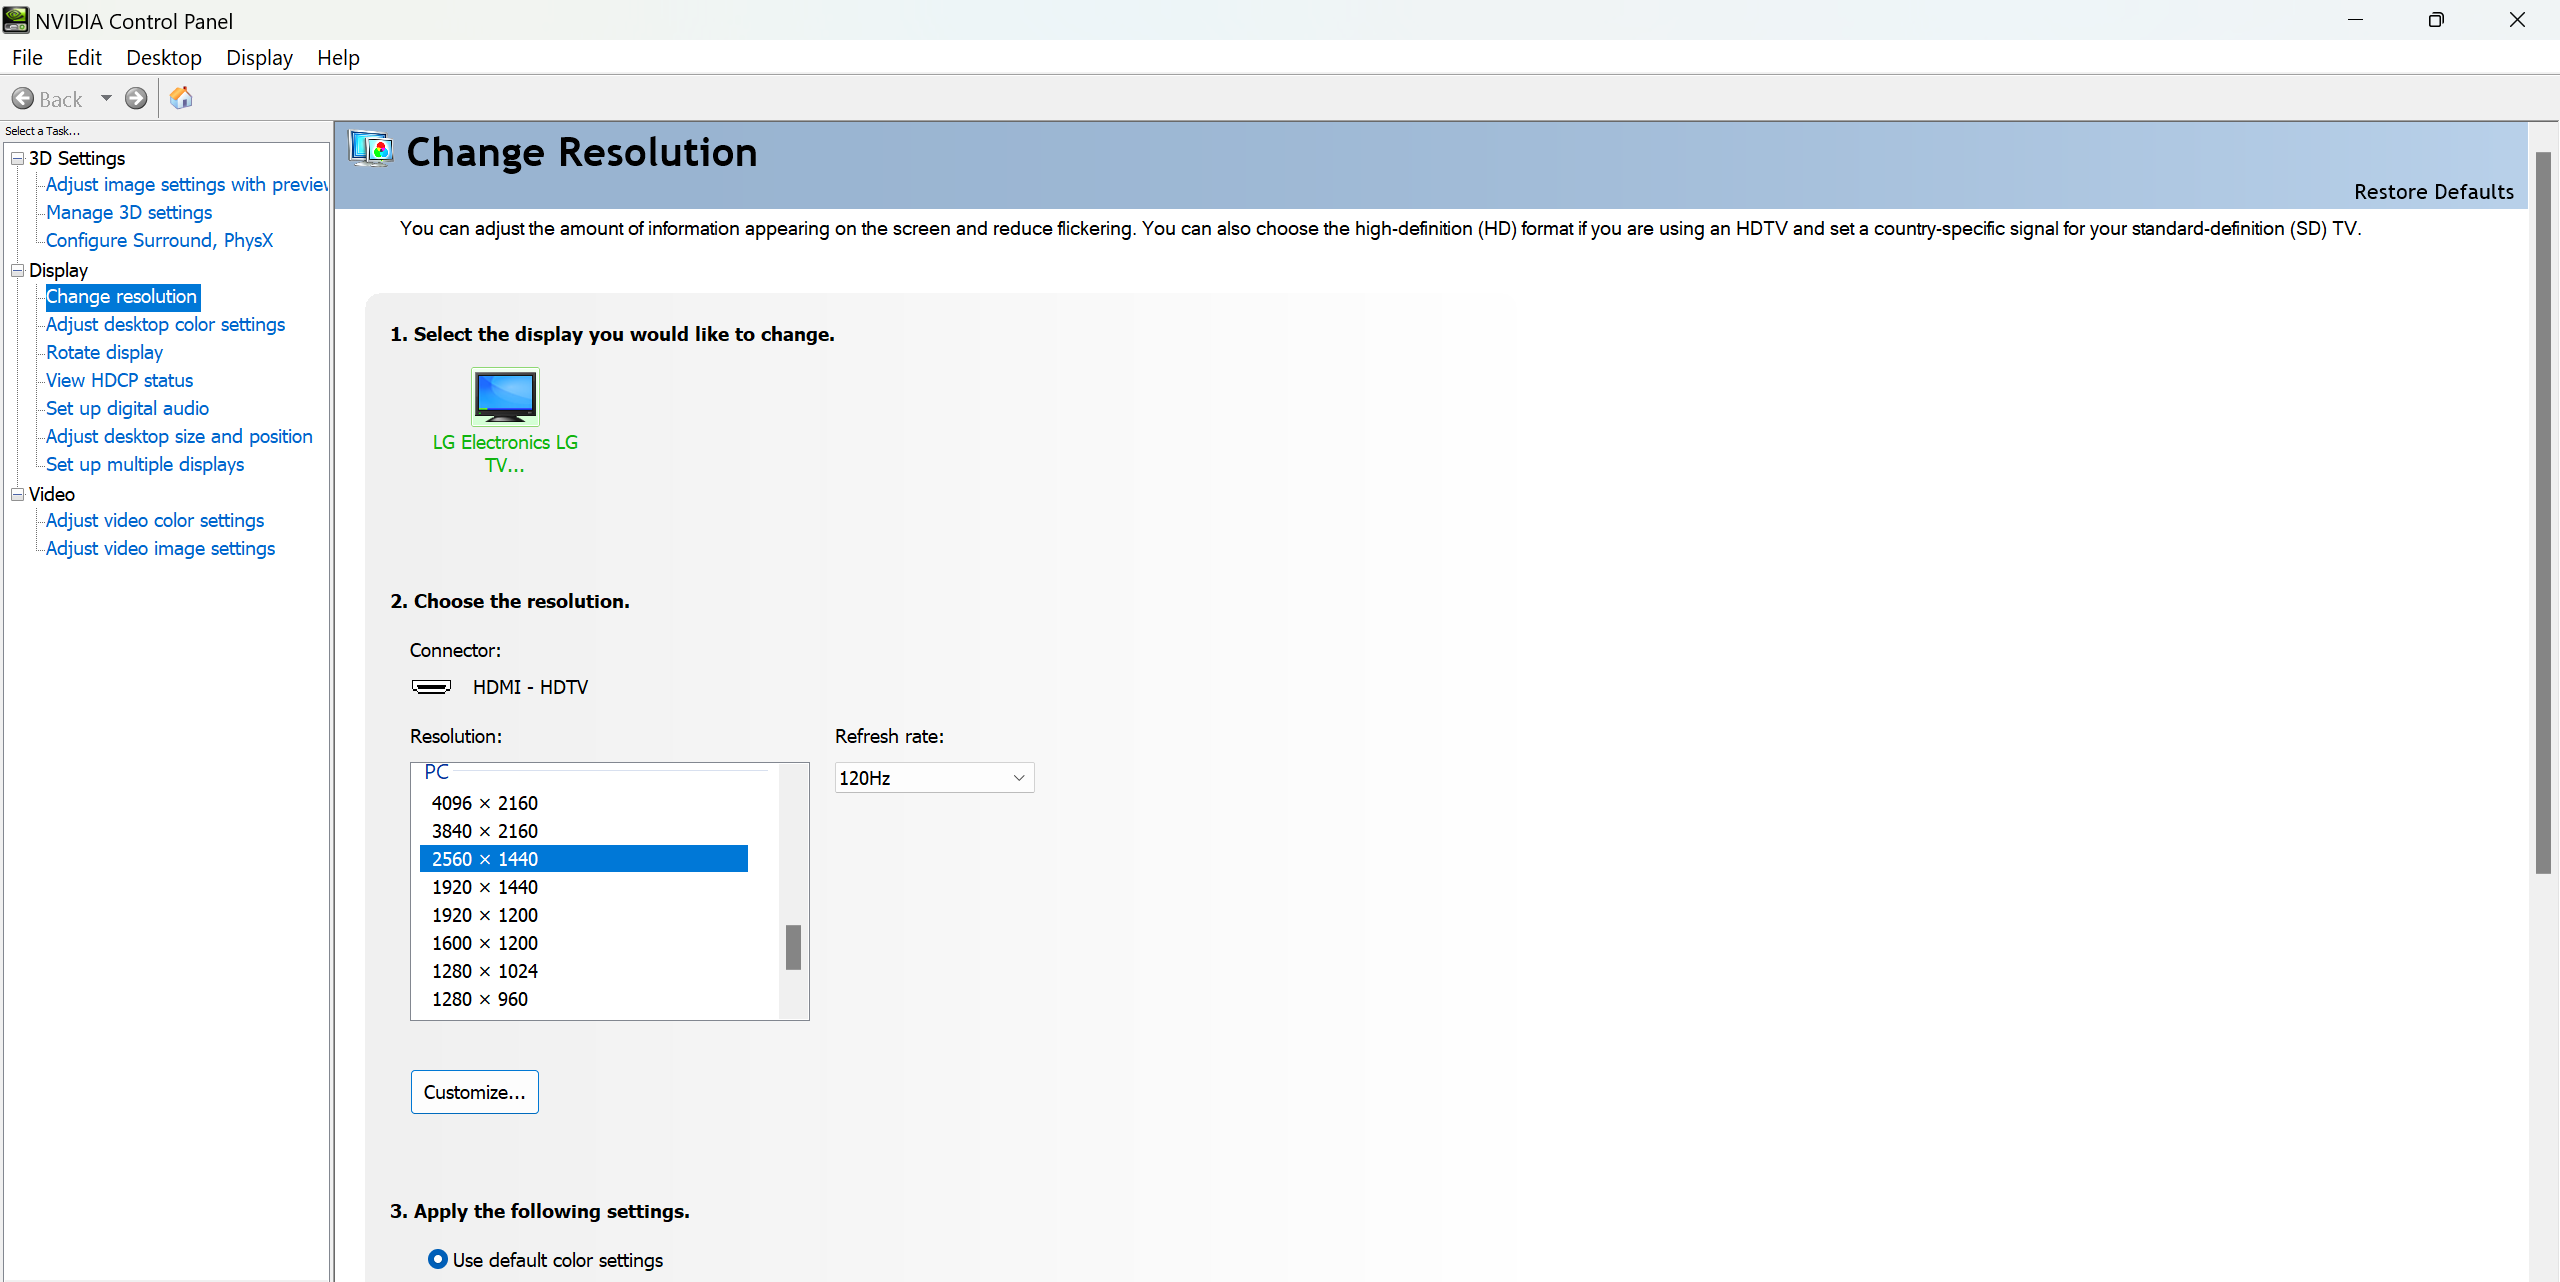This screenshot has height=1282, width=2560.
Task: Click the resolution list scrollbar thumb
Action: (793, 947)
